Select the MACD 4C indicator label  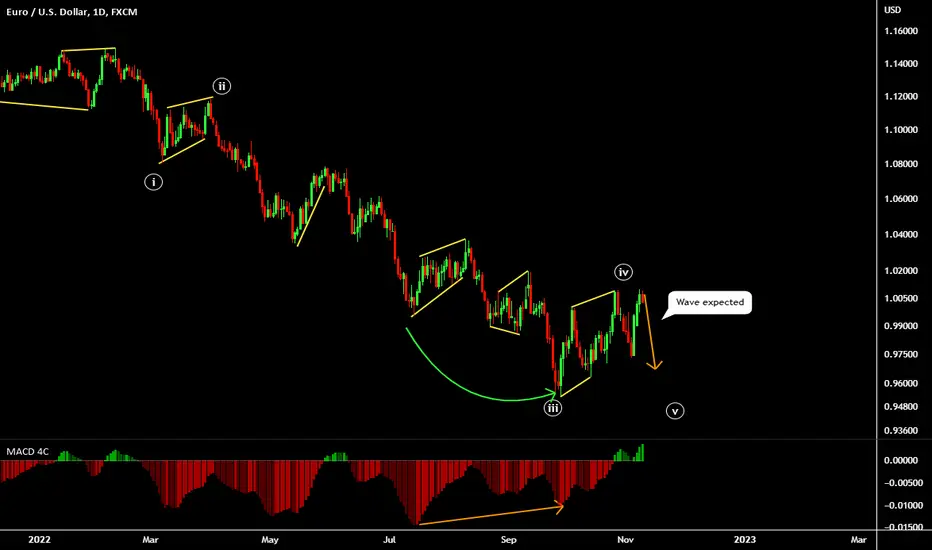tap(27, 452)
